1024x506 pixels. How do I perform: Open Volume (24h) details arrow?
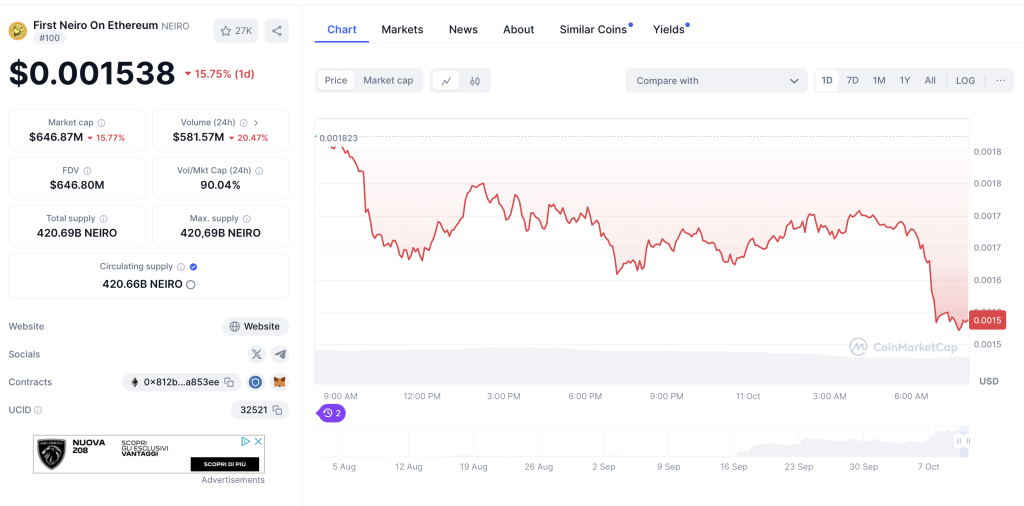click(256, 123)
